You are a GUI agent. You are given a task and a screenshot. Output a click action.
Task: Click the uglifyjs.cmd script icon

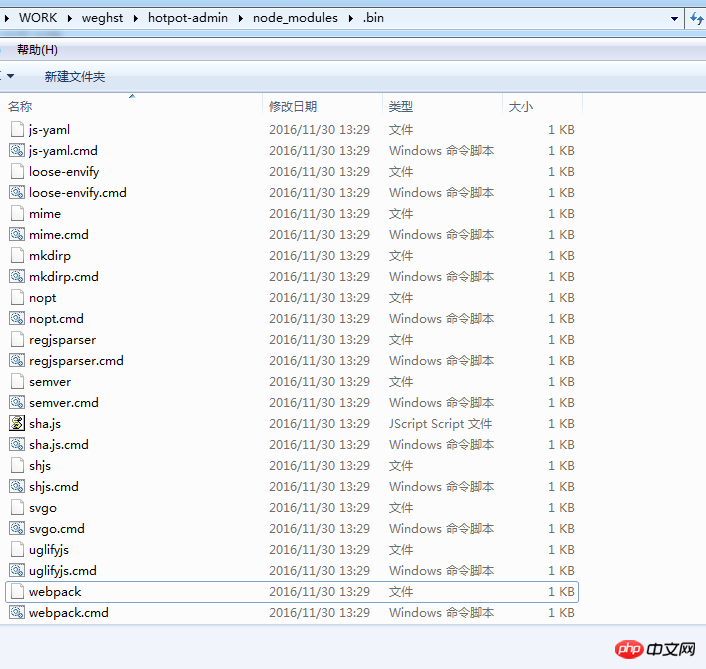point(17,570)
